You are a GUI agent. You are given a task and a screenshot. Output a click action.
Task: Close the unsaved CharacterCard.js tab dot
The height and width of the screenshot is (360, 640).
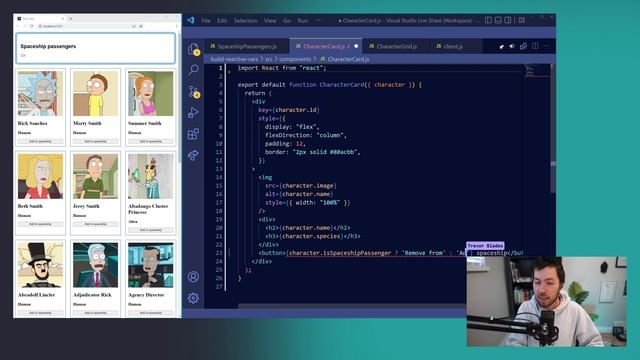(356, 47)
